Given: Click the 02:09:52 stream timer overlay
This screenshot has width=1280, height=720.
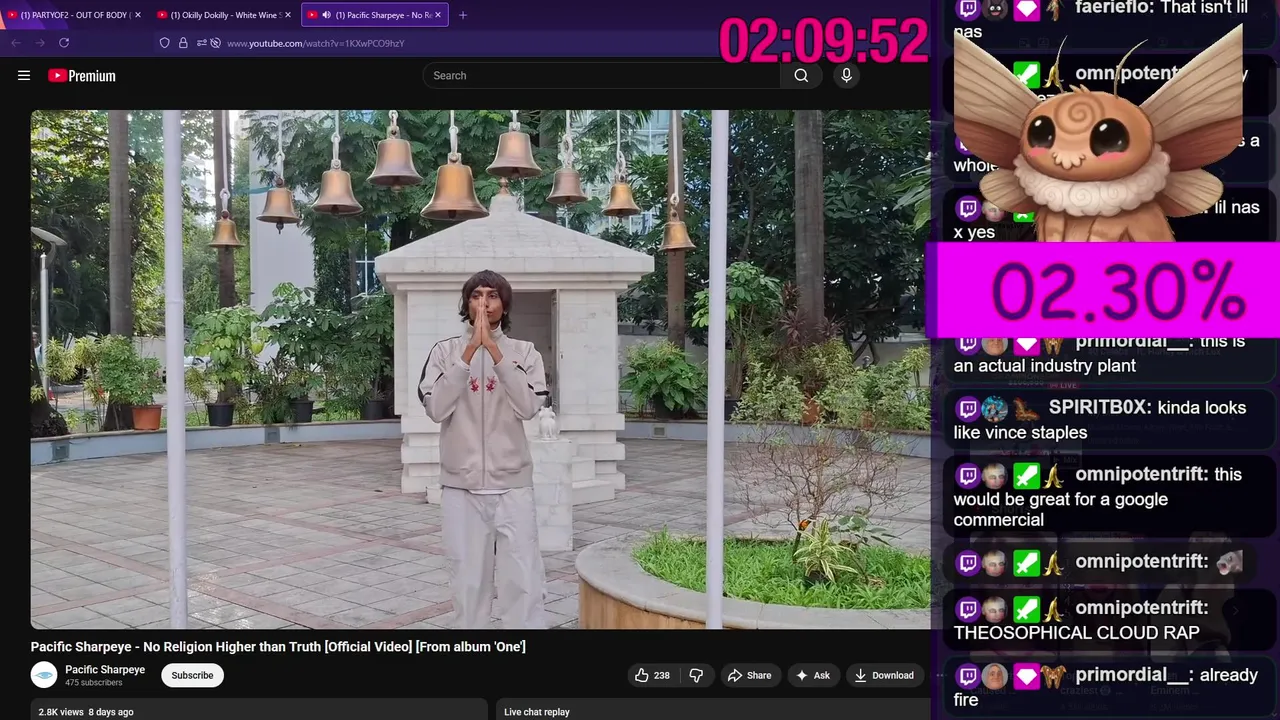Looking at the screenshot, I should click(824, 41).
